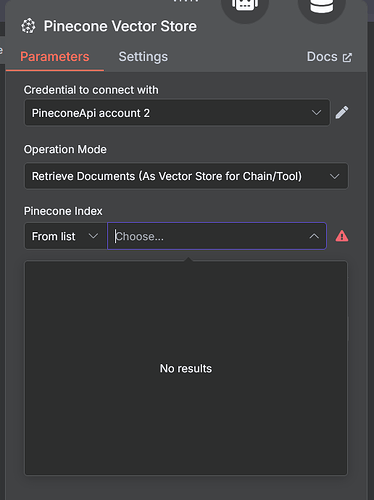Focus the Choose... index search field
This screenshot has height=500, width=374.
217,236
